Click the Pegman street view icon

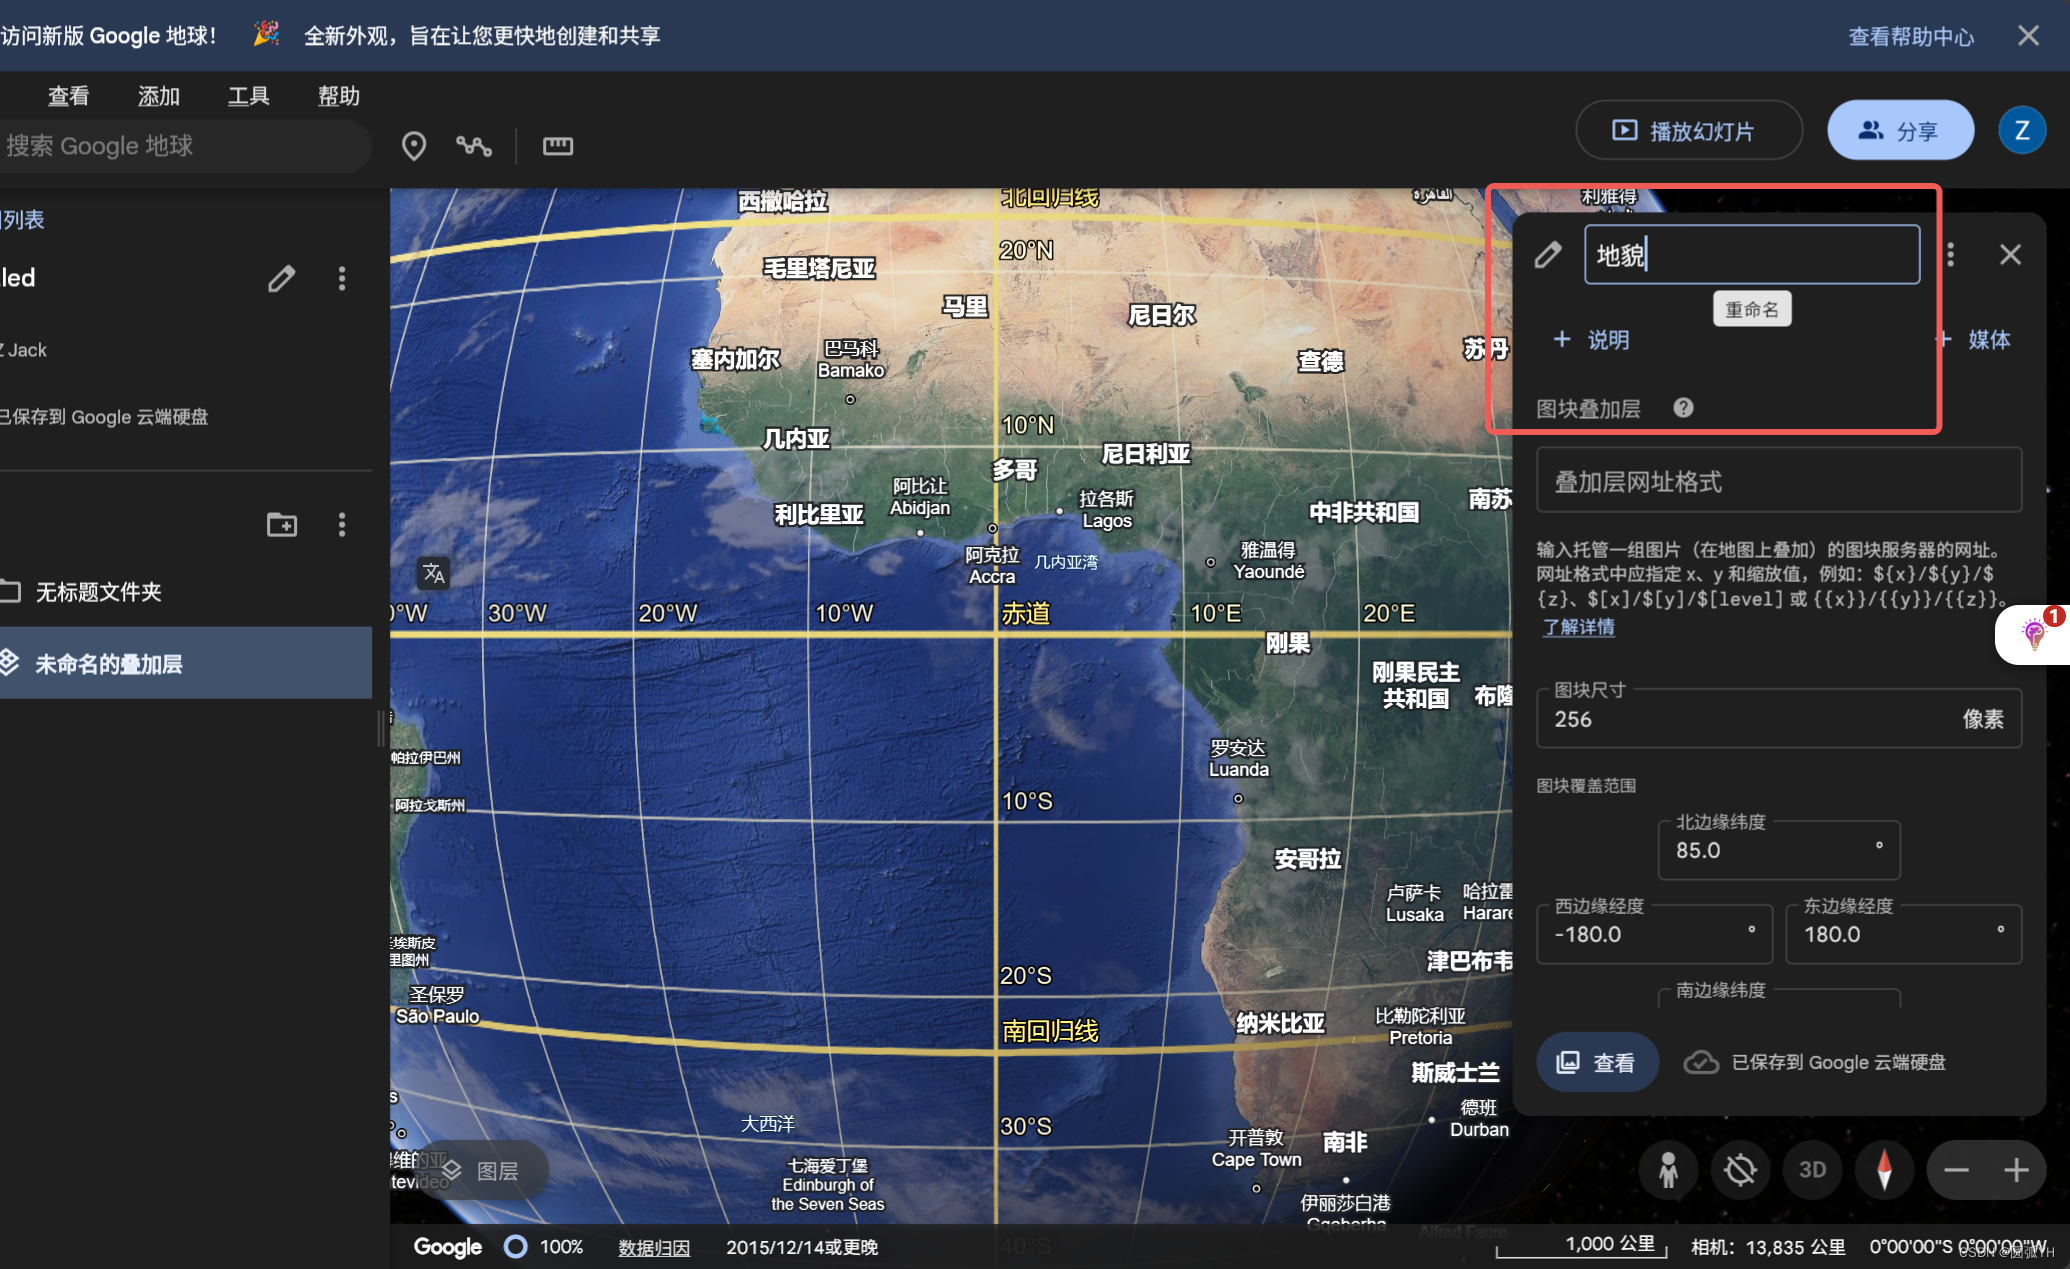(1668, 1169)
